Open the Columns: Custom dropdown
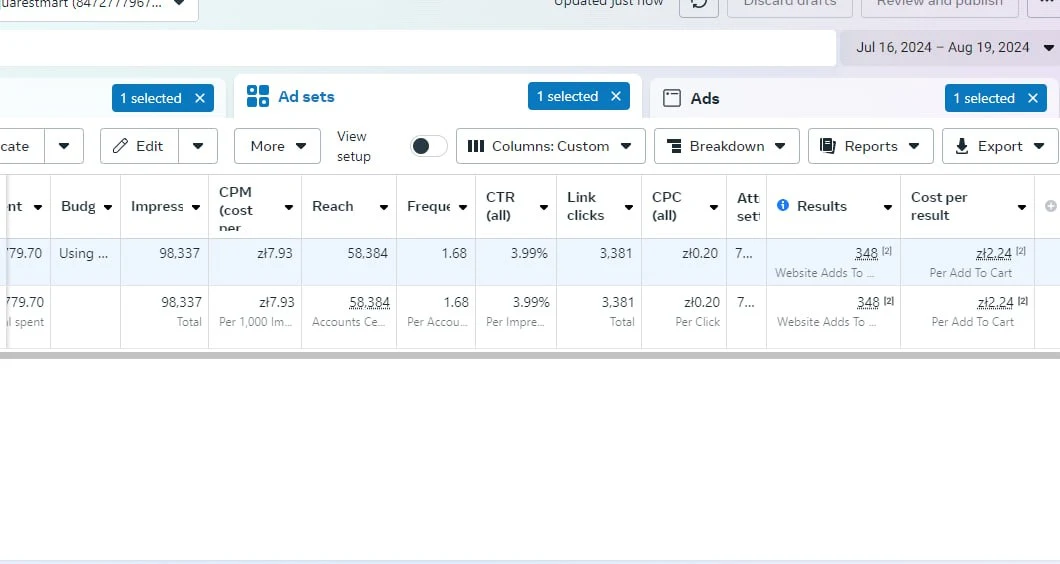1060x564 pixels. [550, 146]
